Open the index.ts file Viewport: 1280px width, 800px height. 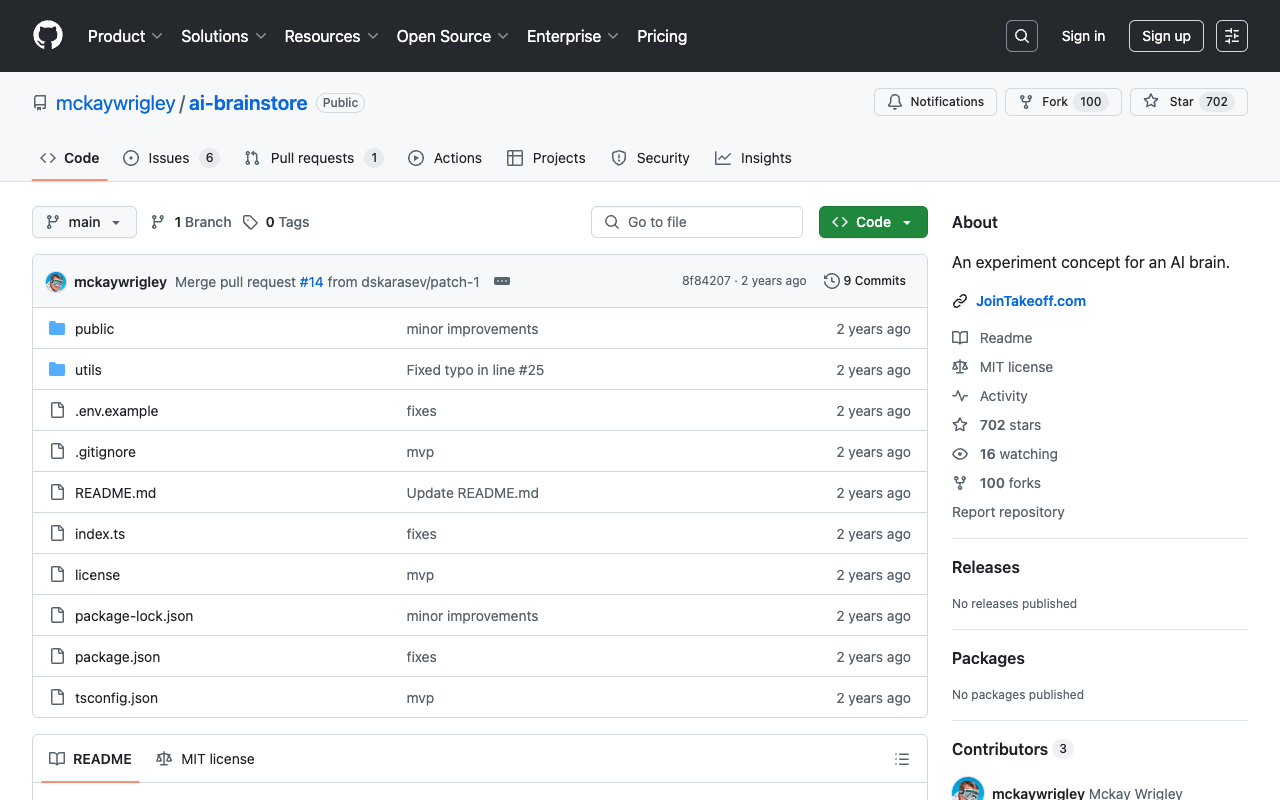tap(100, 534)
